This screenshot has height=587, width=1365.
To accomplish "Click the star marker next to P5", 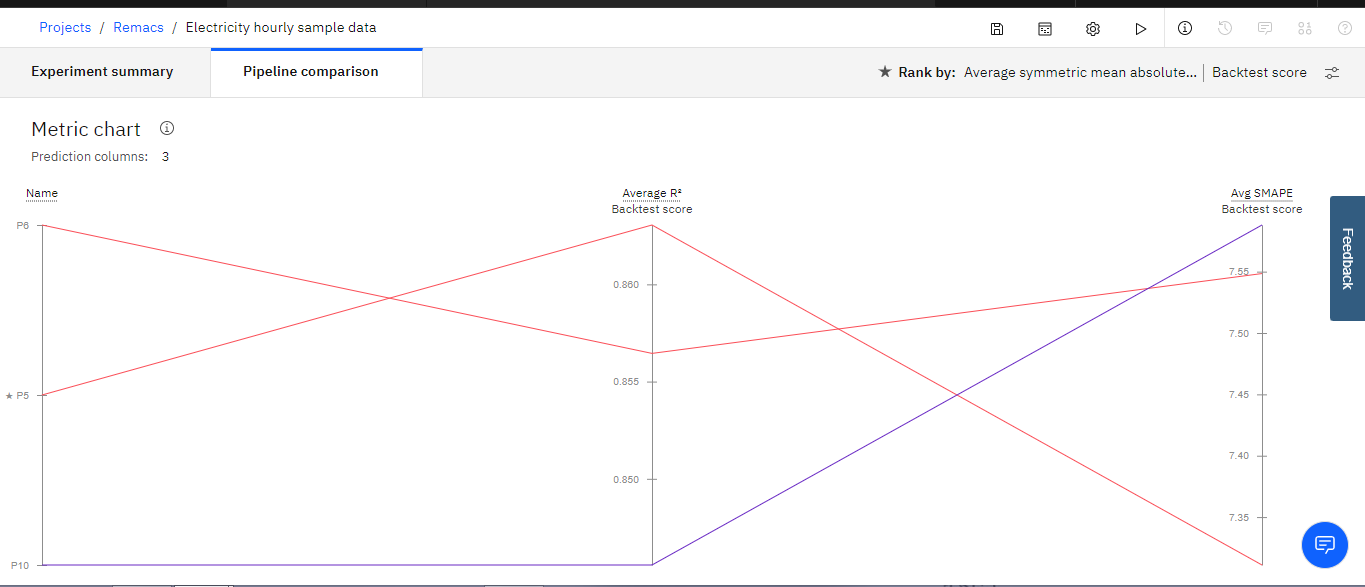I will click(9, 396).
